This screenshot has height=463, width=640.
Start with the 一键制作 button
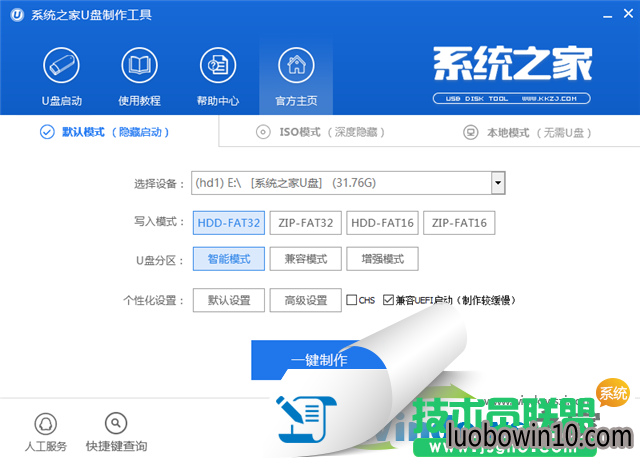tap(318, 360)
